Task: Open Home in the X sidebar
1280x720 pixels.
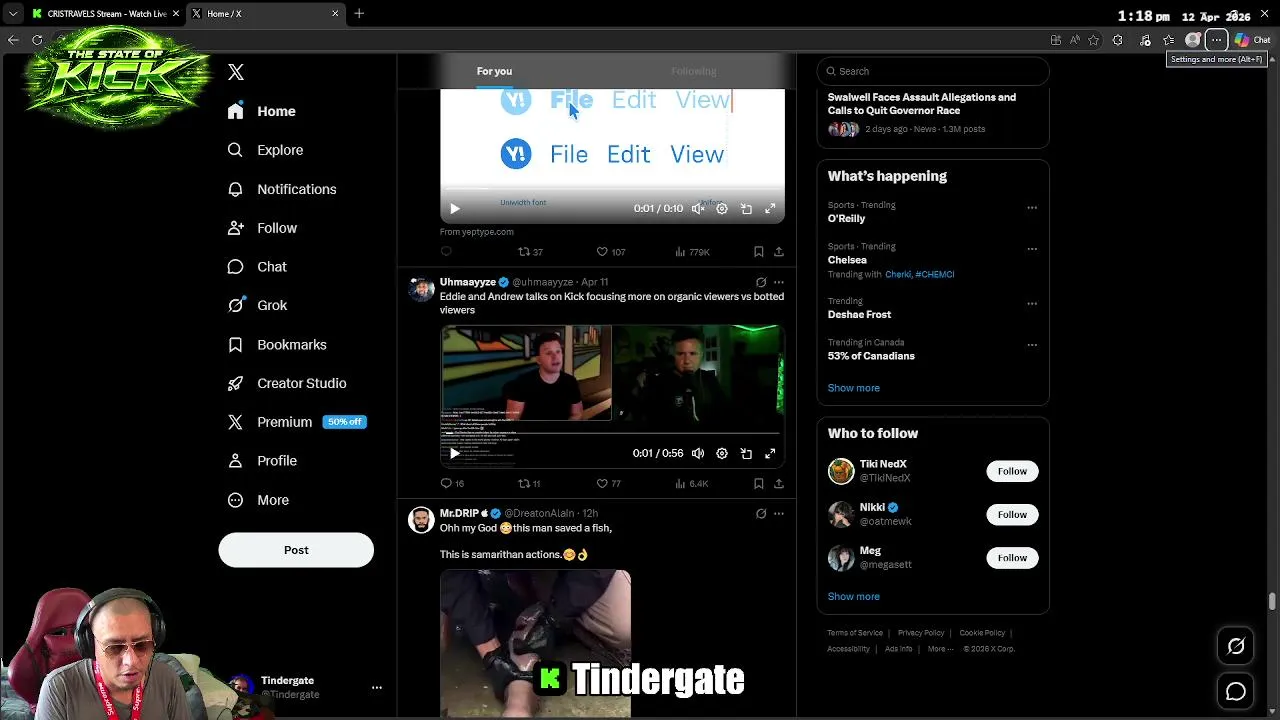Action: tap(262, 111)
